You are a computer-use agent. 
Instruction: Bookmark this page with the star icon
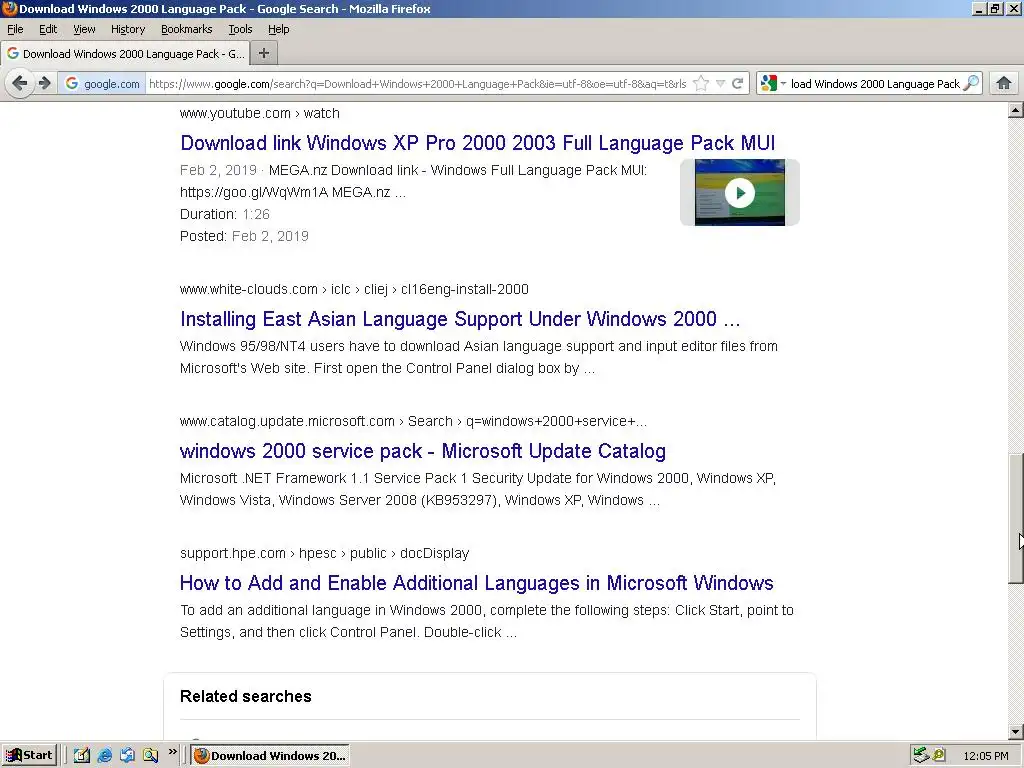[701, 84]
